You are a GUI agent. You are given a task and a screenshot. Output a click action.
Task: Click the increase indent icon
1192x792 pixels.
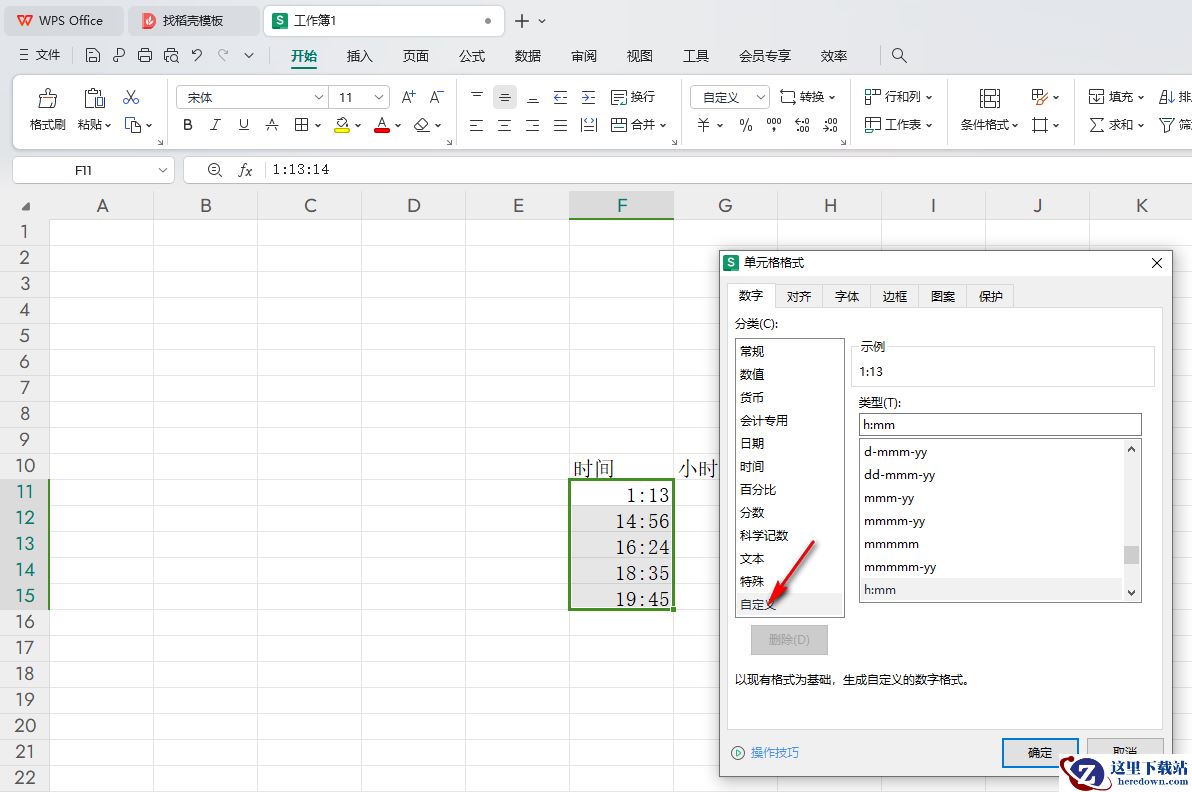point(588,97)
